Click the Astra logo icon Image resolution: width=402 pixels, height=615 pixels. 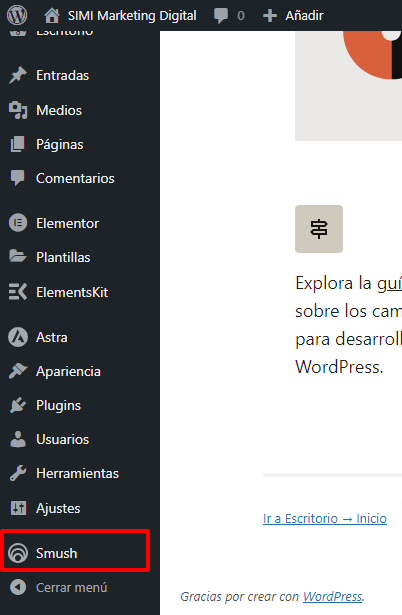[x=18, y=337]
